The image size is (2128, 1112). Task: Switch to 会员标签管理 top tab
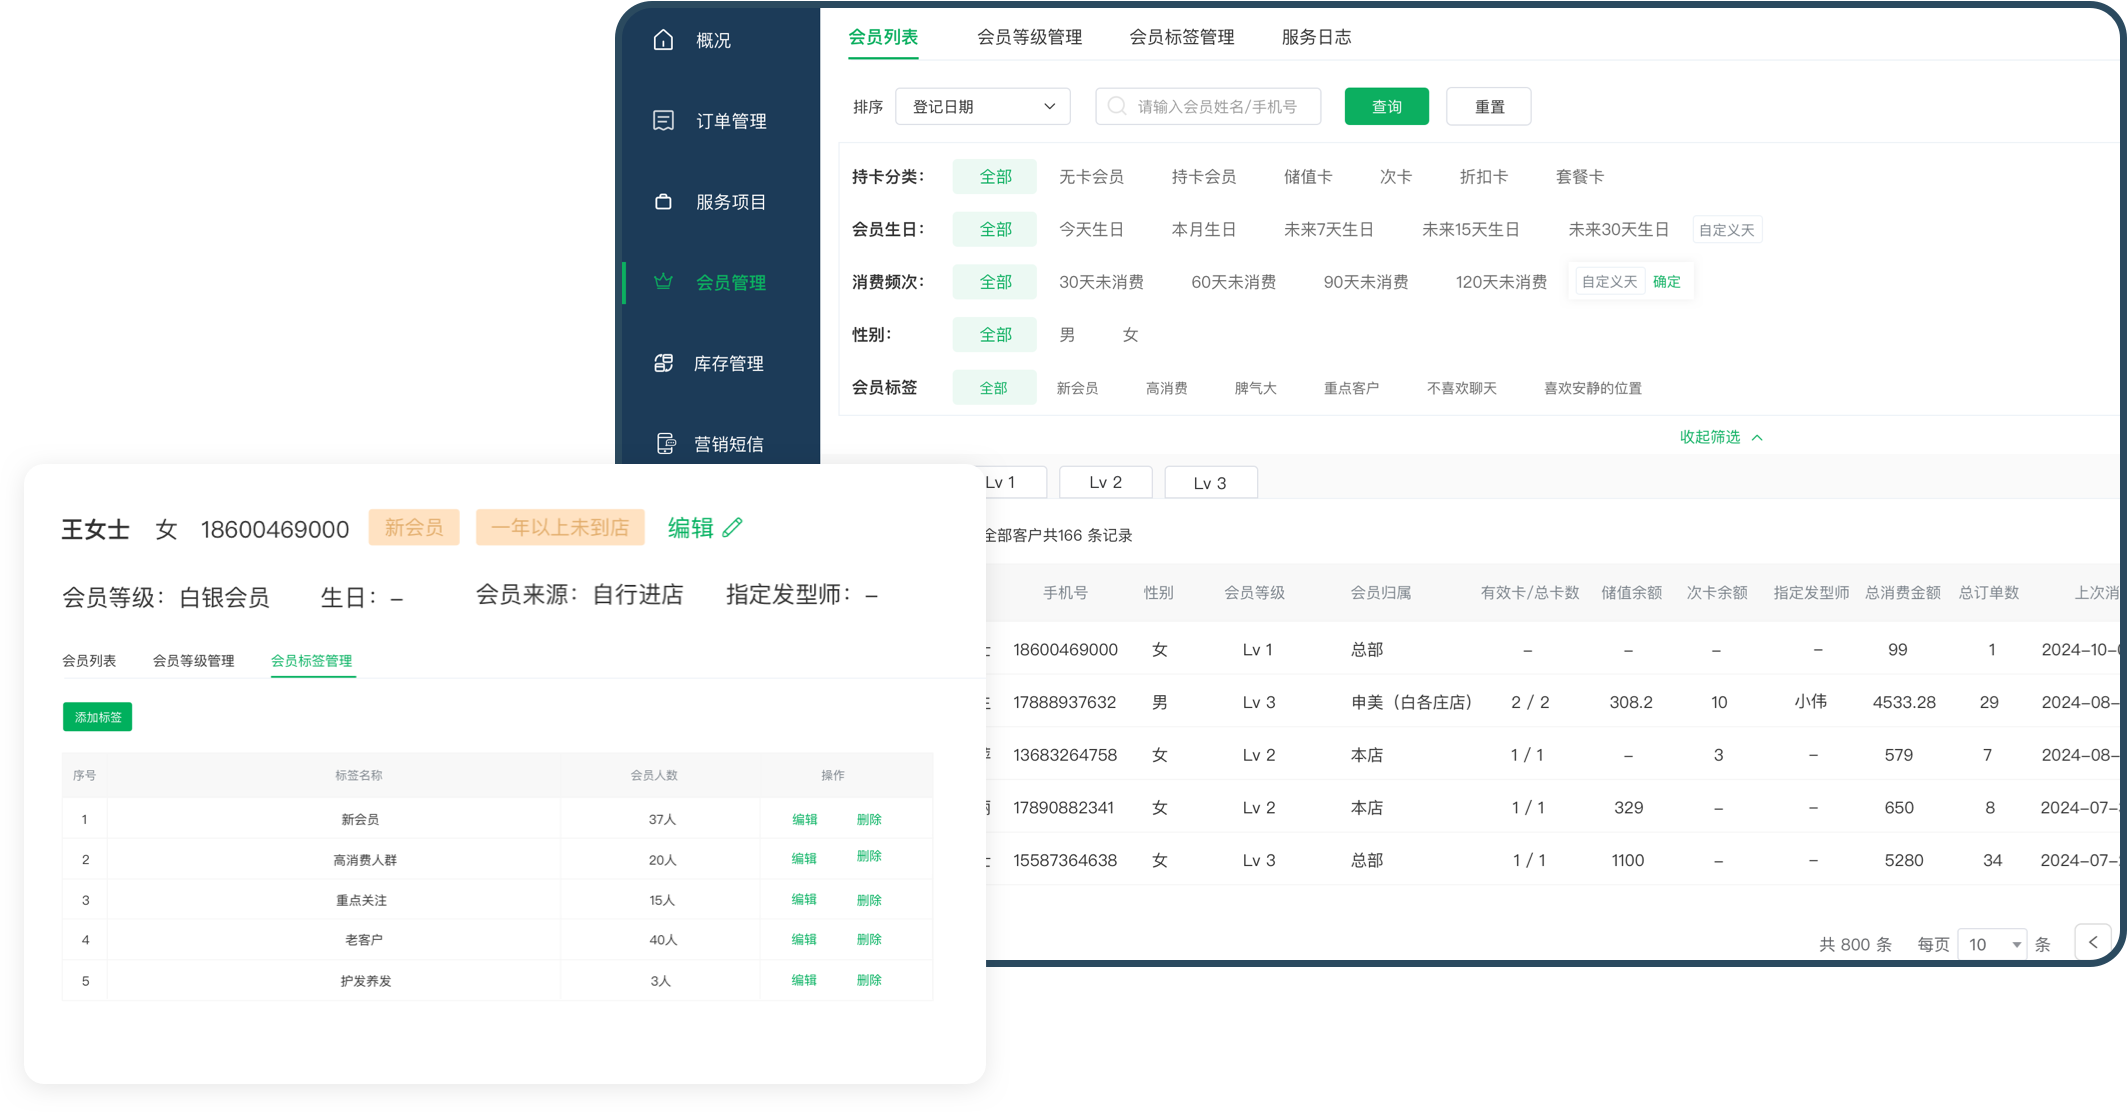click(x=1181, y=37)
